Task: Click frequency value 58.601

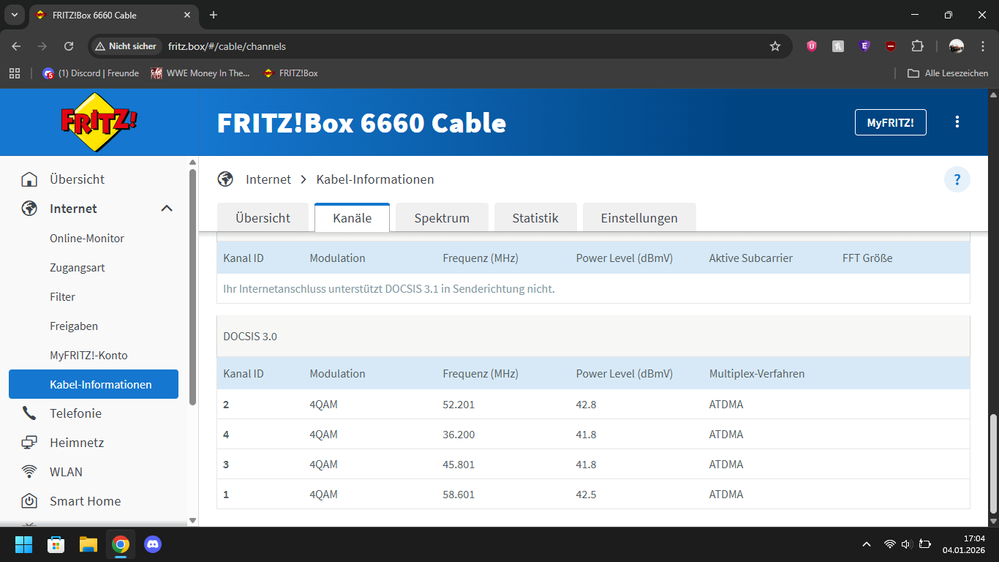Action: 459,494
